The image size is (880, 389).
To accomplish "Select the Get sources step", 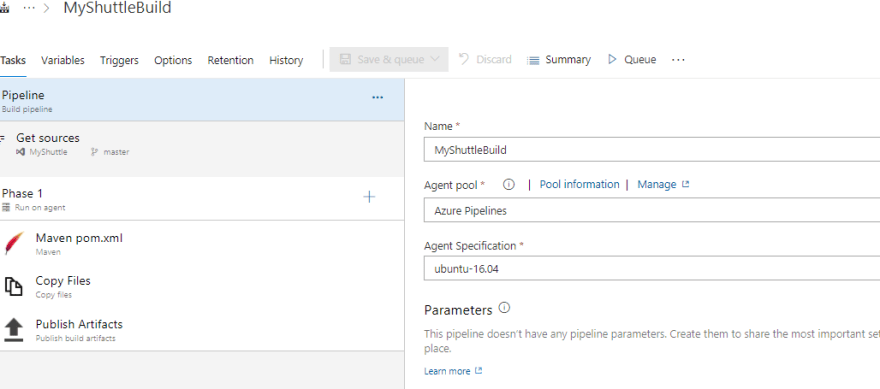I will pyautogui.click(x=202, y=144).
